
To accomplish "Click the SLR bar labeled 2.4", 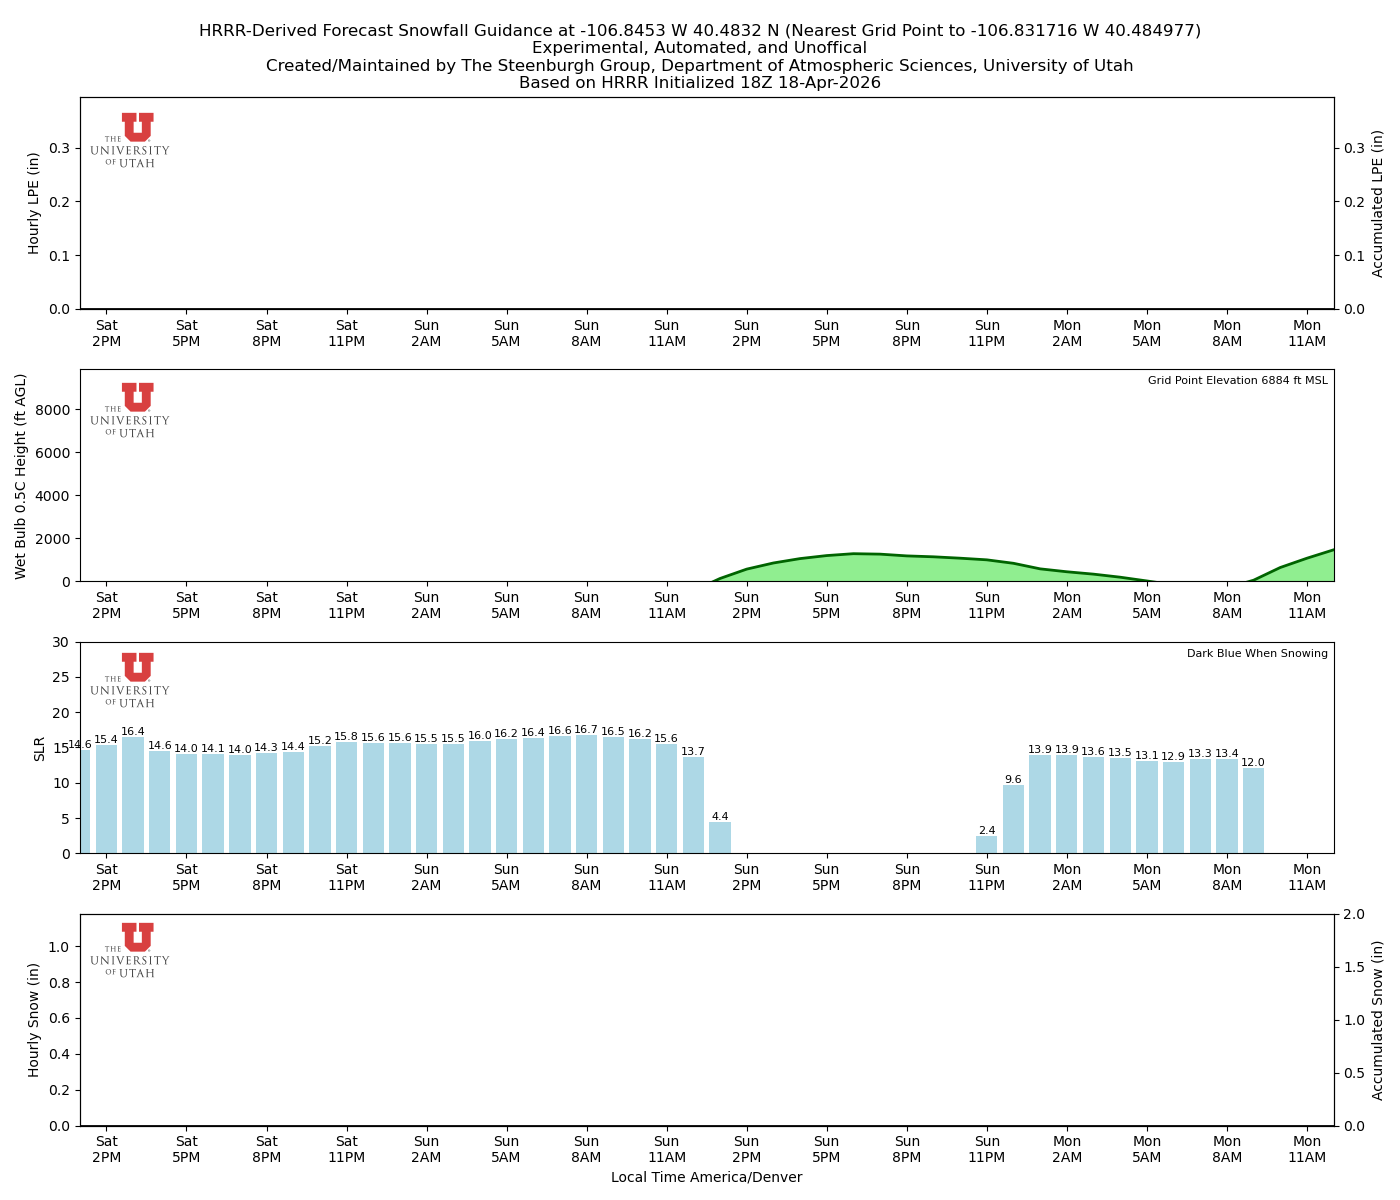I will [987, 845].
